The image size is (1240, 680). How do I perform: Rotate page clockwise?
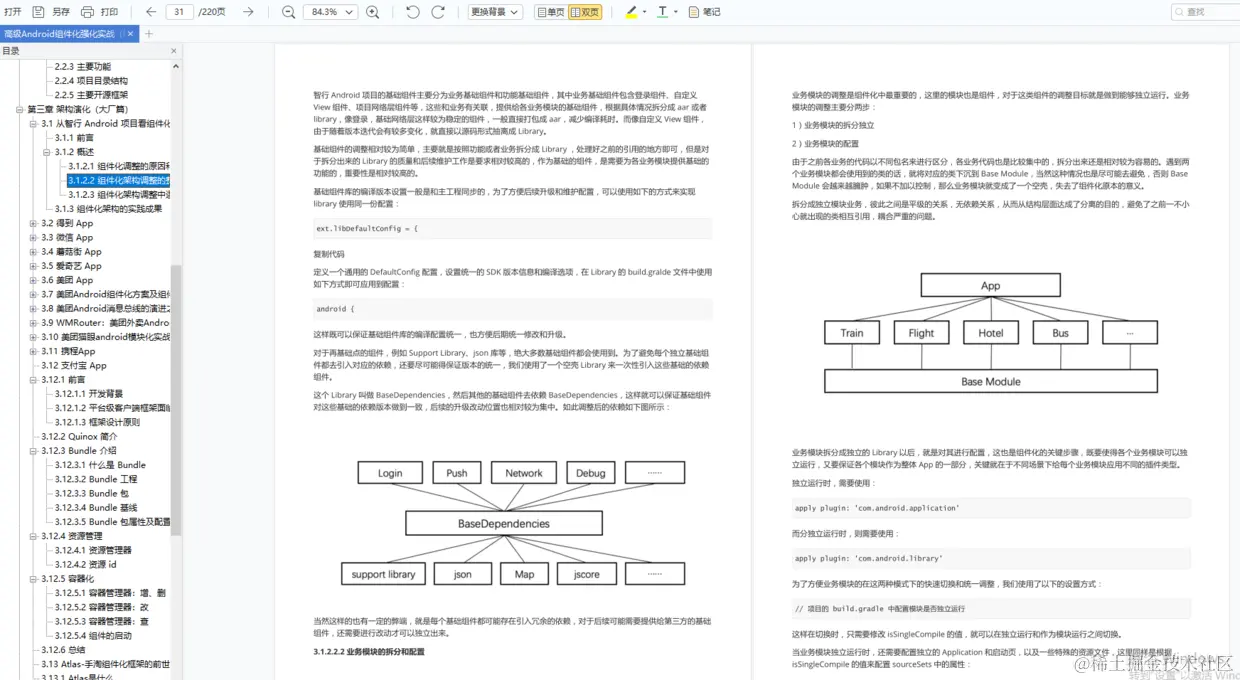click(x=438, y=12)
